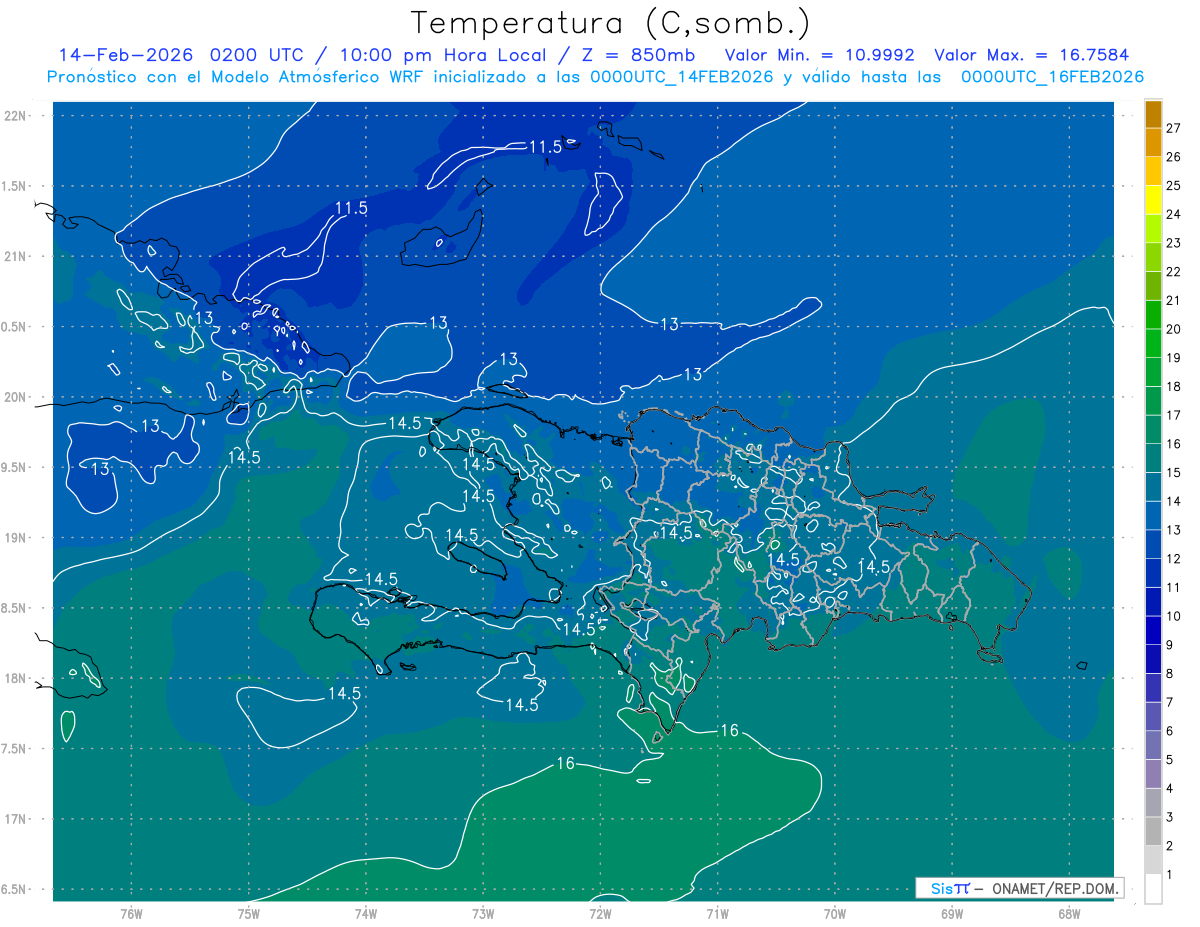Click the '0.5N' latitude tick label
The width and height of the screenshot is (1200, 927).
pyautogui.click(x=14, y=327)
